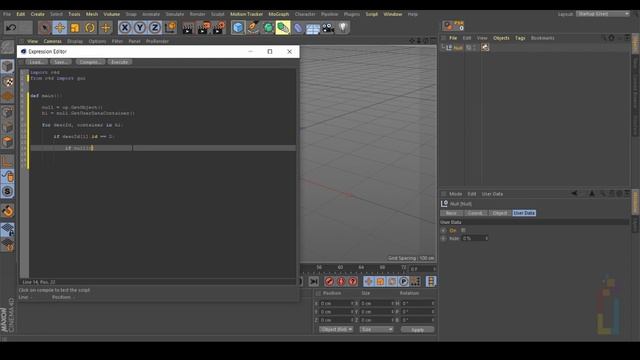Click the Python tag on Null object
Viewport: 640px width, 360px height.
485,48
